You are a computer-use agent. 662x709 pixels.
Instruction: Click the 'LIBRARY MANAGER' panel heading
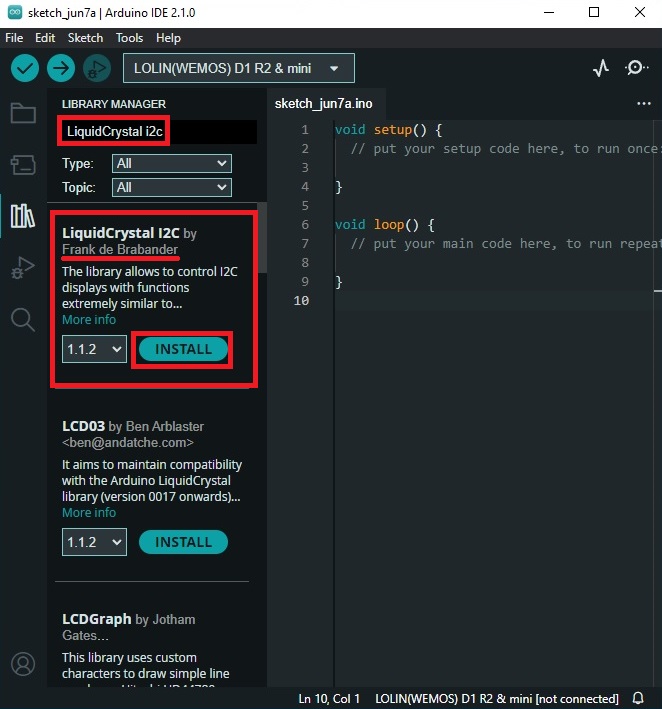(x=114, y=104)
